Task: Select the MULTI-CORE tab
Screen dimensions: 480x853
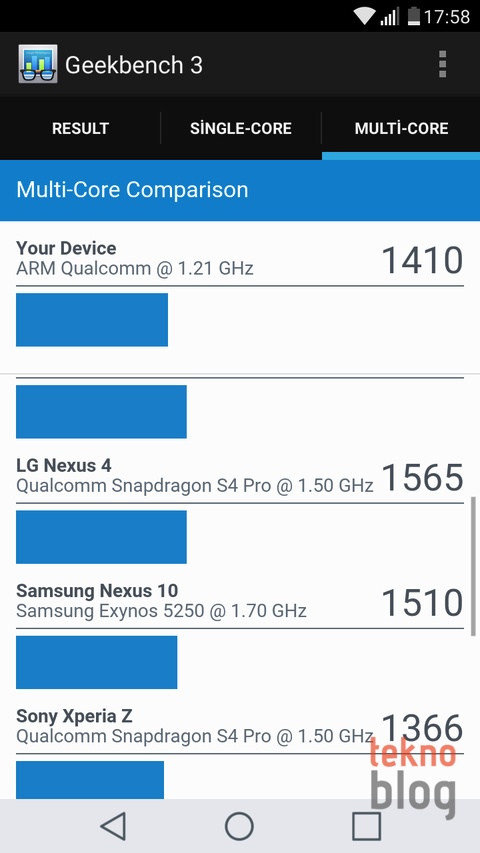Action: (401, 128)
